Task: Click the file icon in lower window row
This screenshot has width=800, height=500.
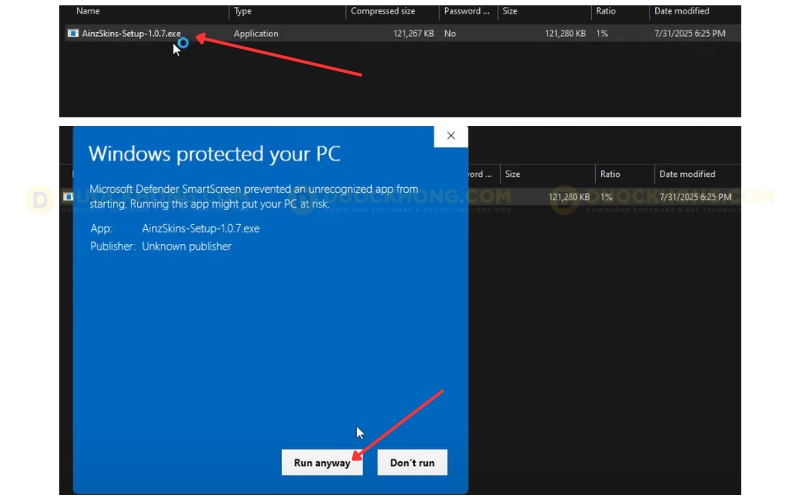Action: (x=68, y=196)
